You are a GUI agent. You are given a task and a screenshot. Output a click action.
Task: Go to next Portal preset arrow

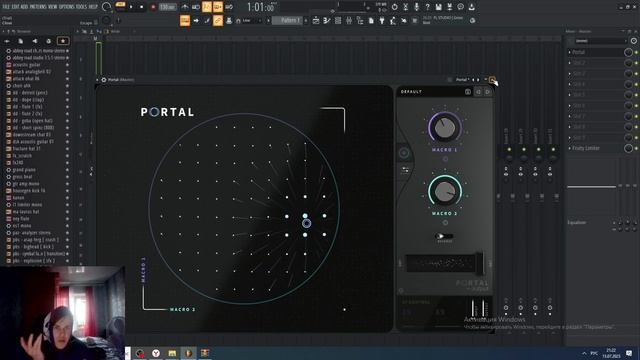(x=488, y=92)
